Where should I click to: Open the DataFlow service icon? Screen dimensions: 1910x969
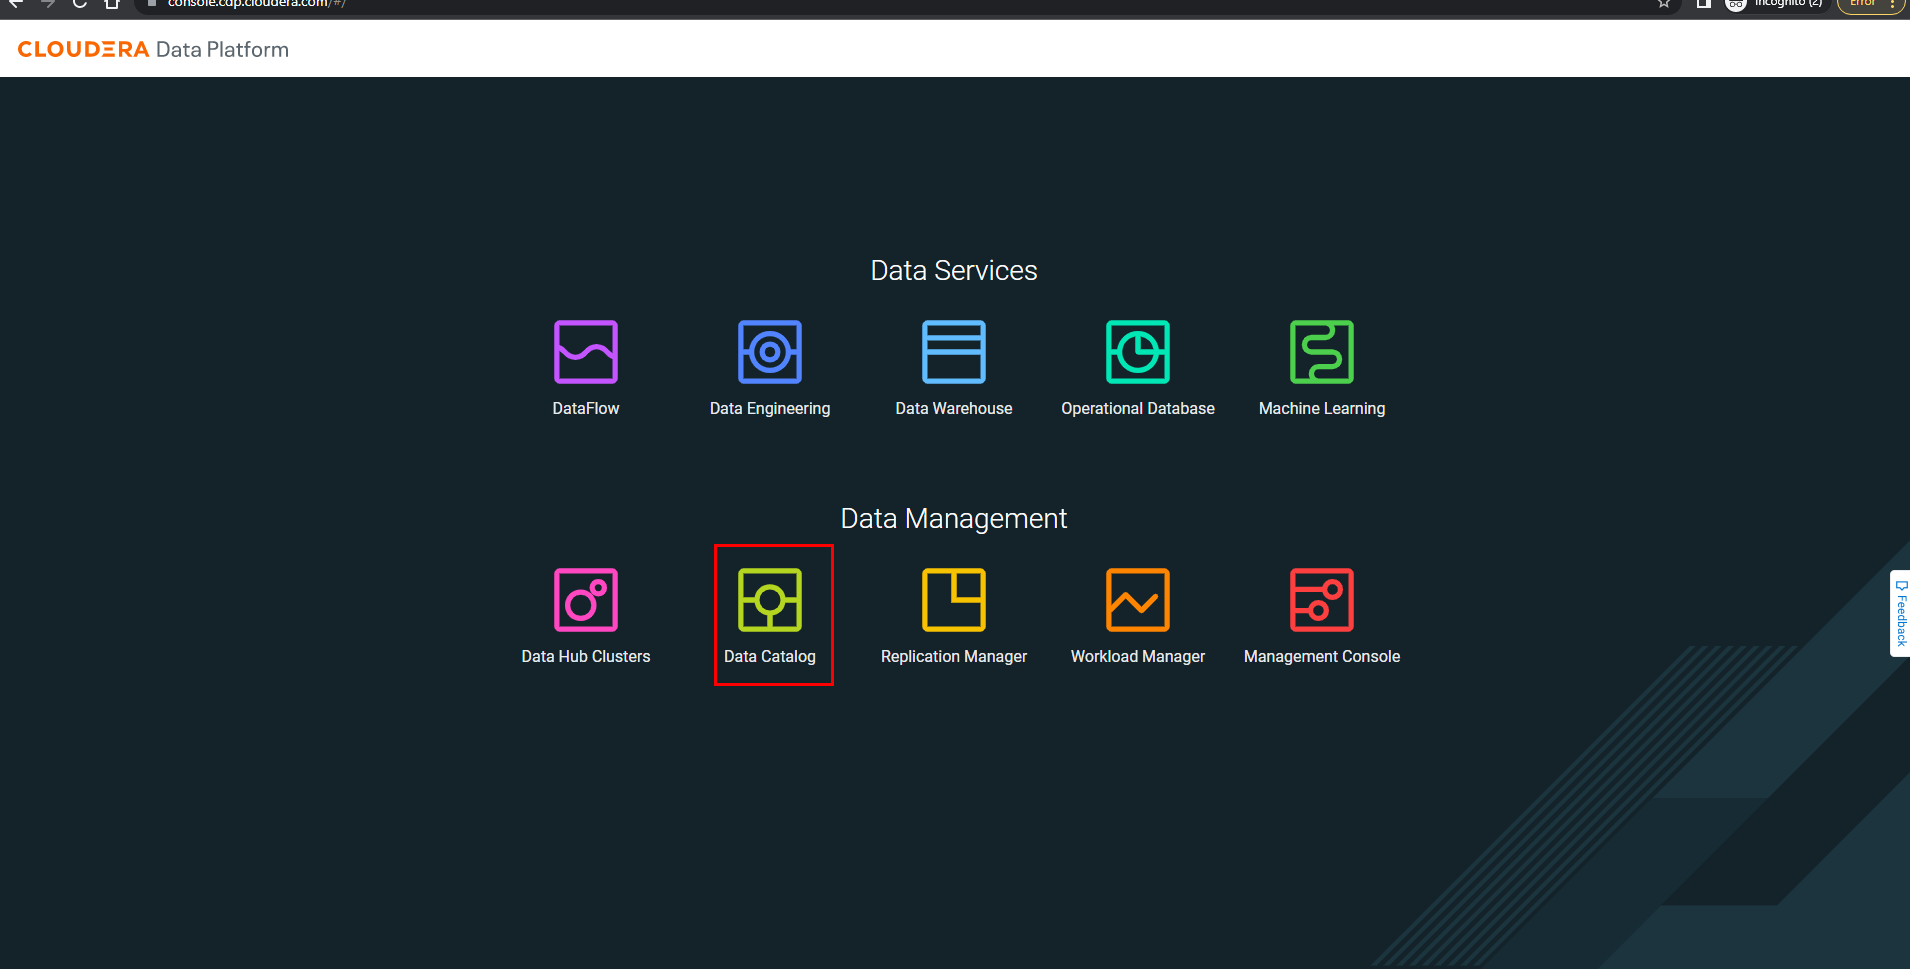click(x=586, y=352)
